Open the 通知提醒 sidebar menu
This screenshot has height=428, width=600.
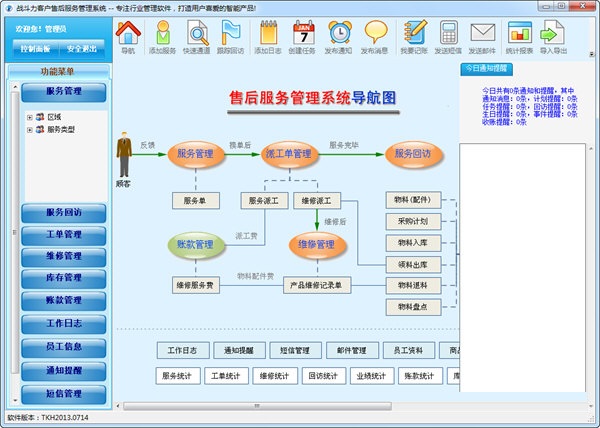64,371
